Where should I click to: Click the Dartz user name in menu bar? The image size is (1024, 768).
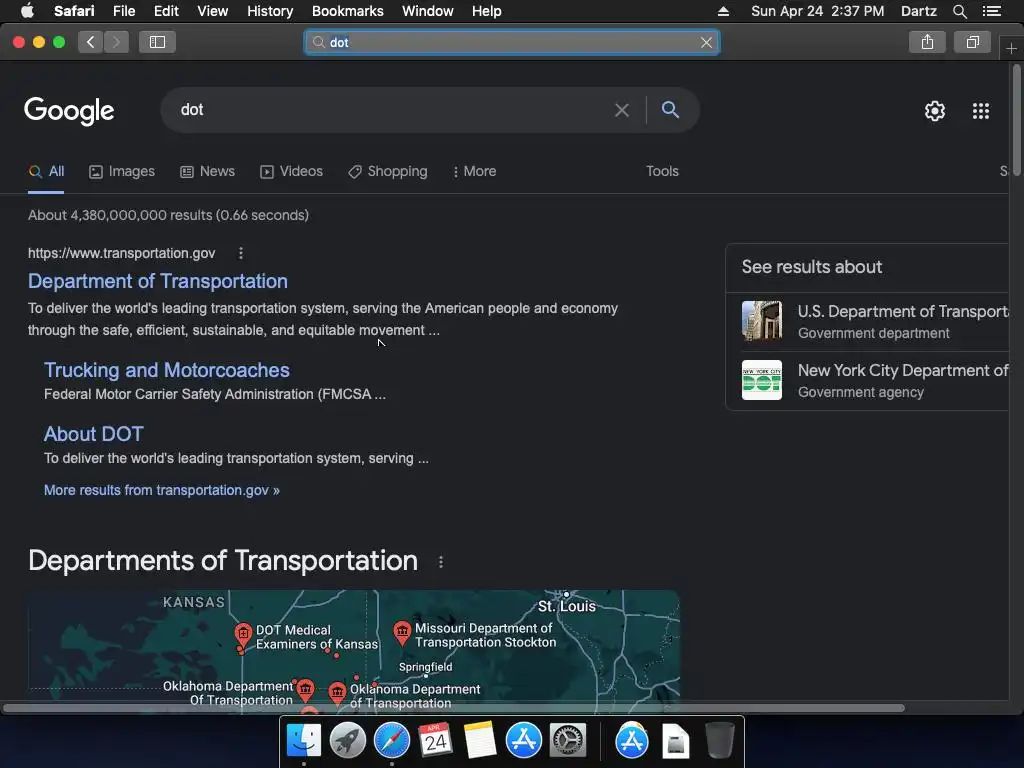pyautogui.click(x=918, y=11)
